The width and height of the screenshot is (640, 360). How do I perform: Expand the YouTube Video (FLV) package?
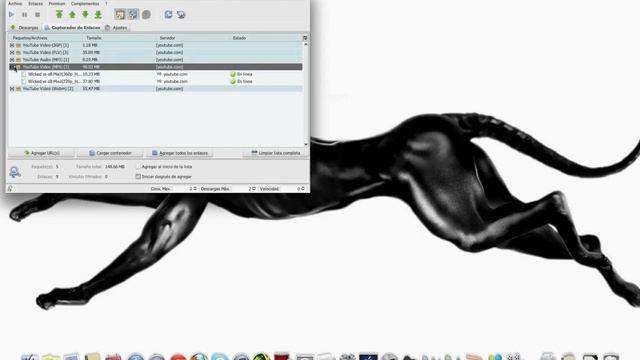(x=12, y=53)
